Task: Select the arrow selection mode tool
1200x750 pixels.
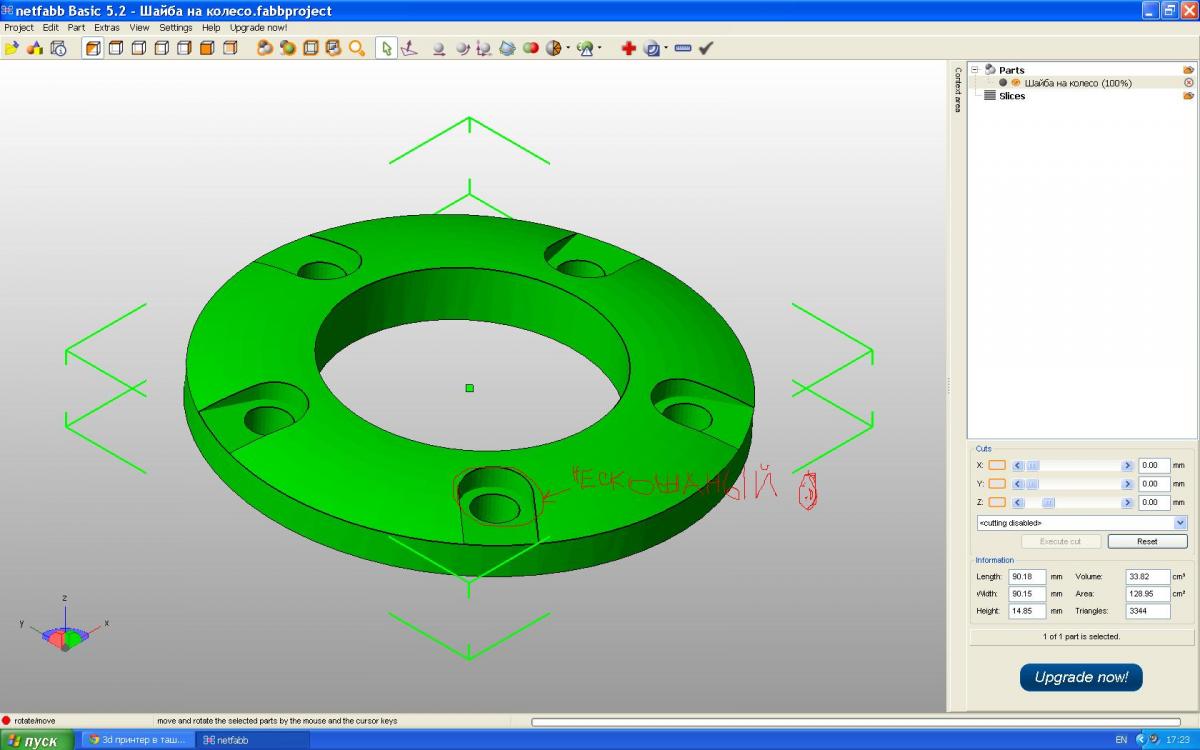Action: (386, 48)
